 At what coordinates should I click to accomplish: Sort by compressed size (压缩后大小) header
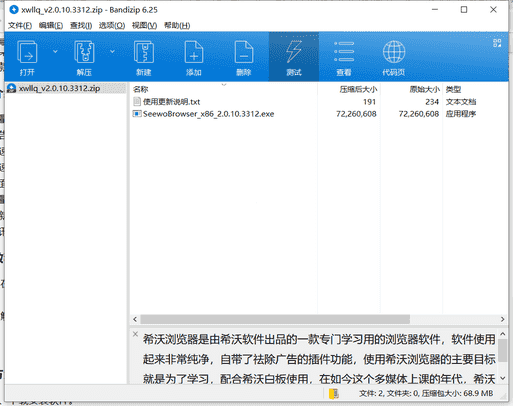click(x=358, y=89)
